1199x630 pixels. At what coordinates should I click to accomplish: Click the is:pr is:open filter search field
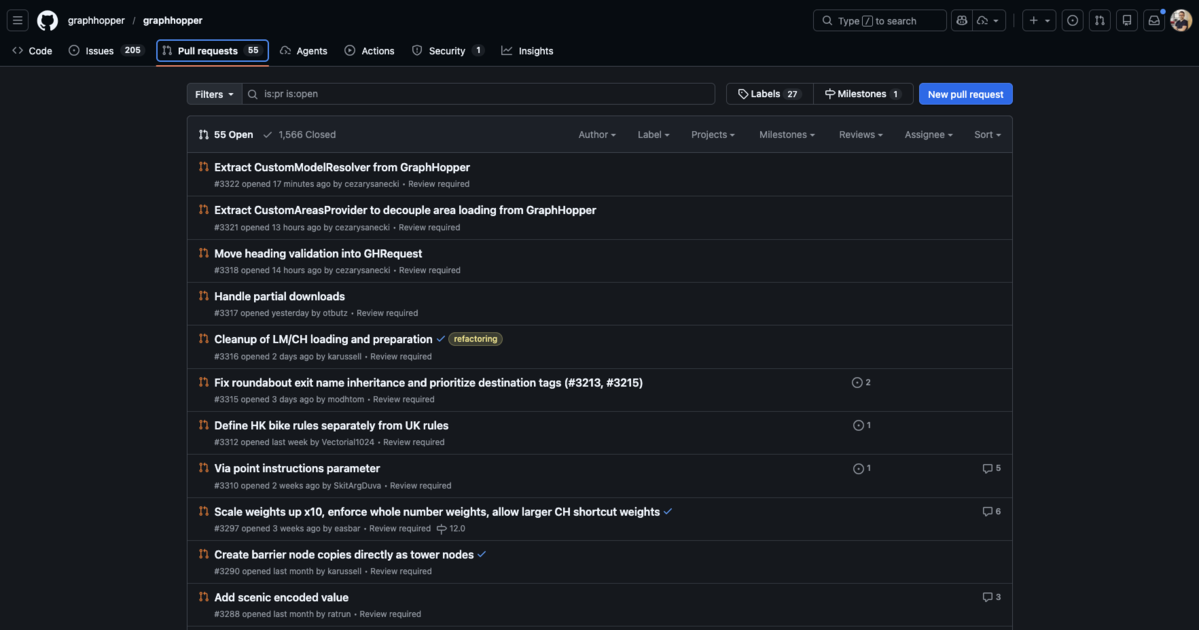(x=479, y=94)
